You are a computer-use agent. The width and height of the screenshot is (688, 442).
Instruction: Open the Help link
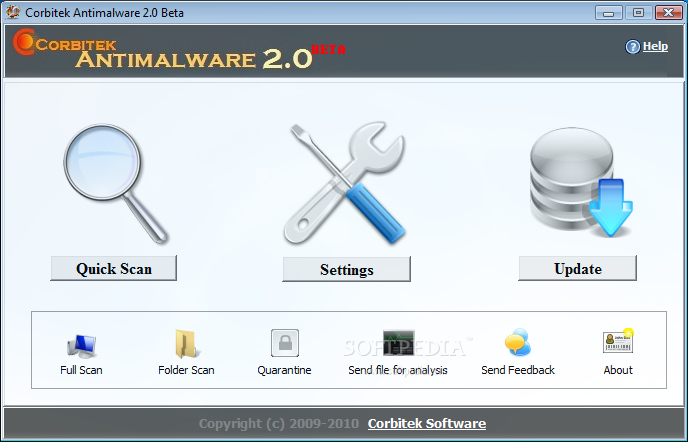click(655, 46)
